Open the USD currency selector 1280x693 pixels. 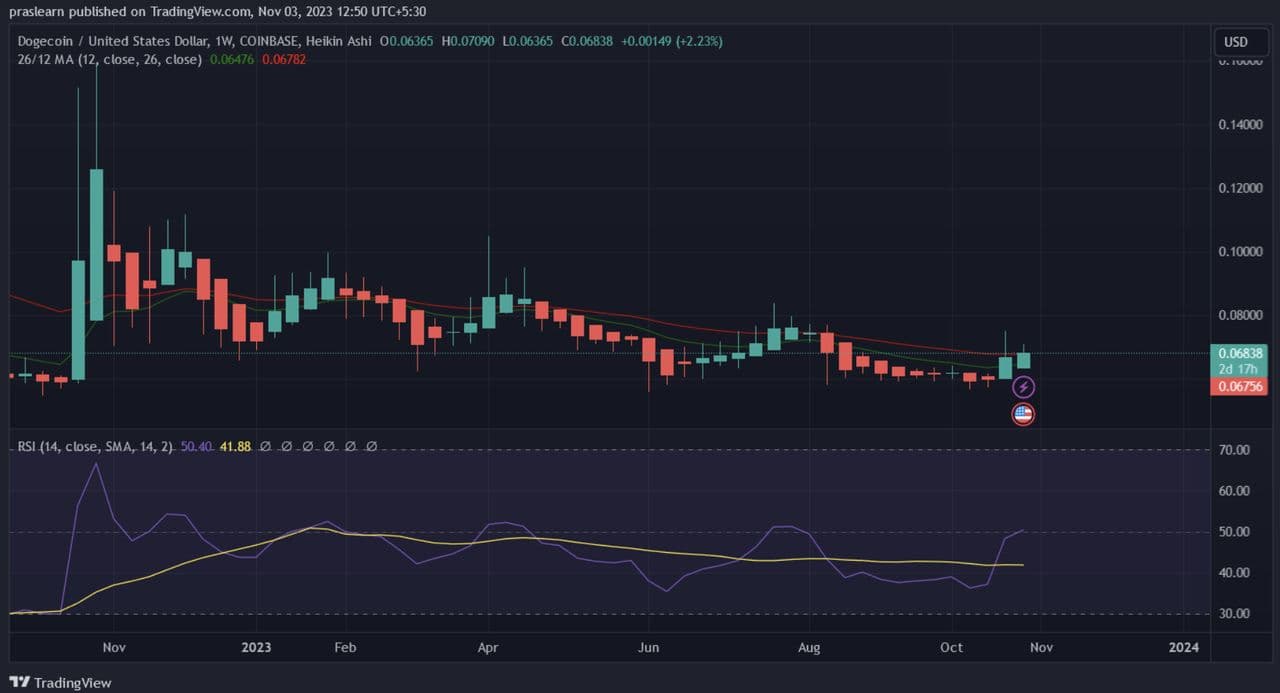point(1236,42)
